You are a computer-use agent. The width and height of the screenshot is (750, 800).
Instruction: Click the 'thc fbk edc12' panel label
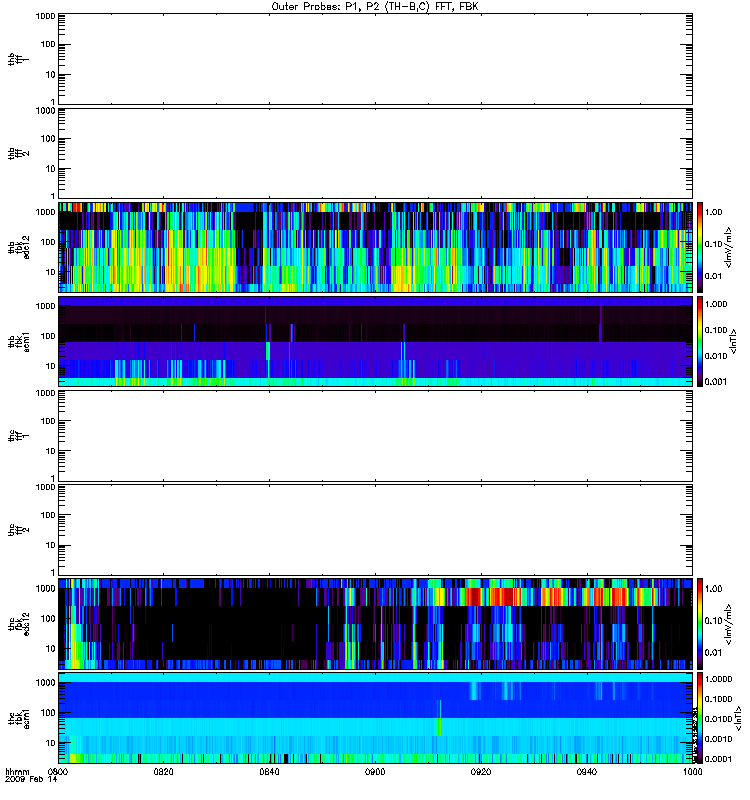coord(19,623)
